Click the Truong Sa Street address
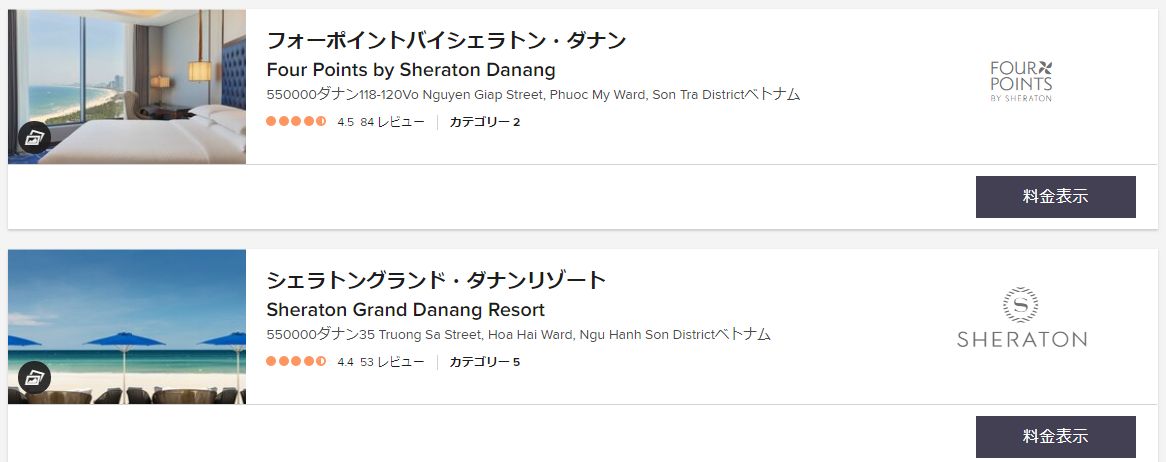Viewport: 1166px width, 462px height. pyautogui.click(x=518, y=335)
